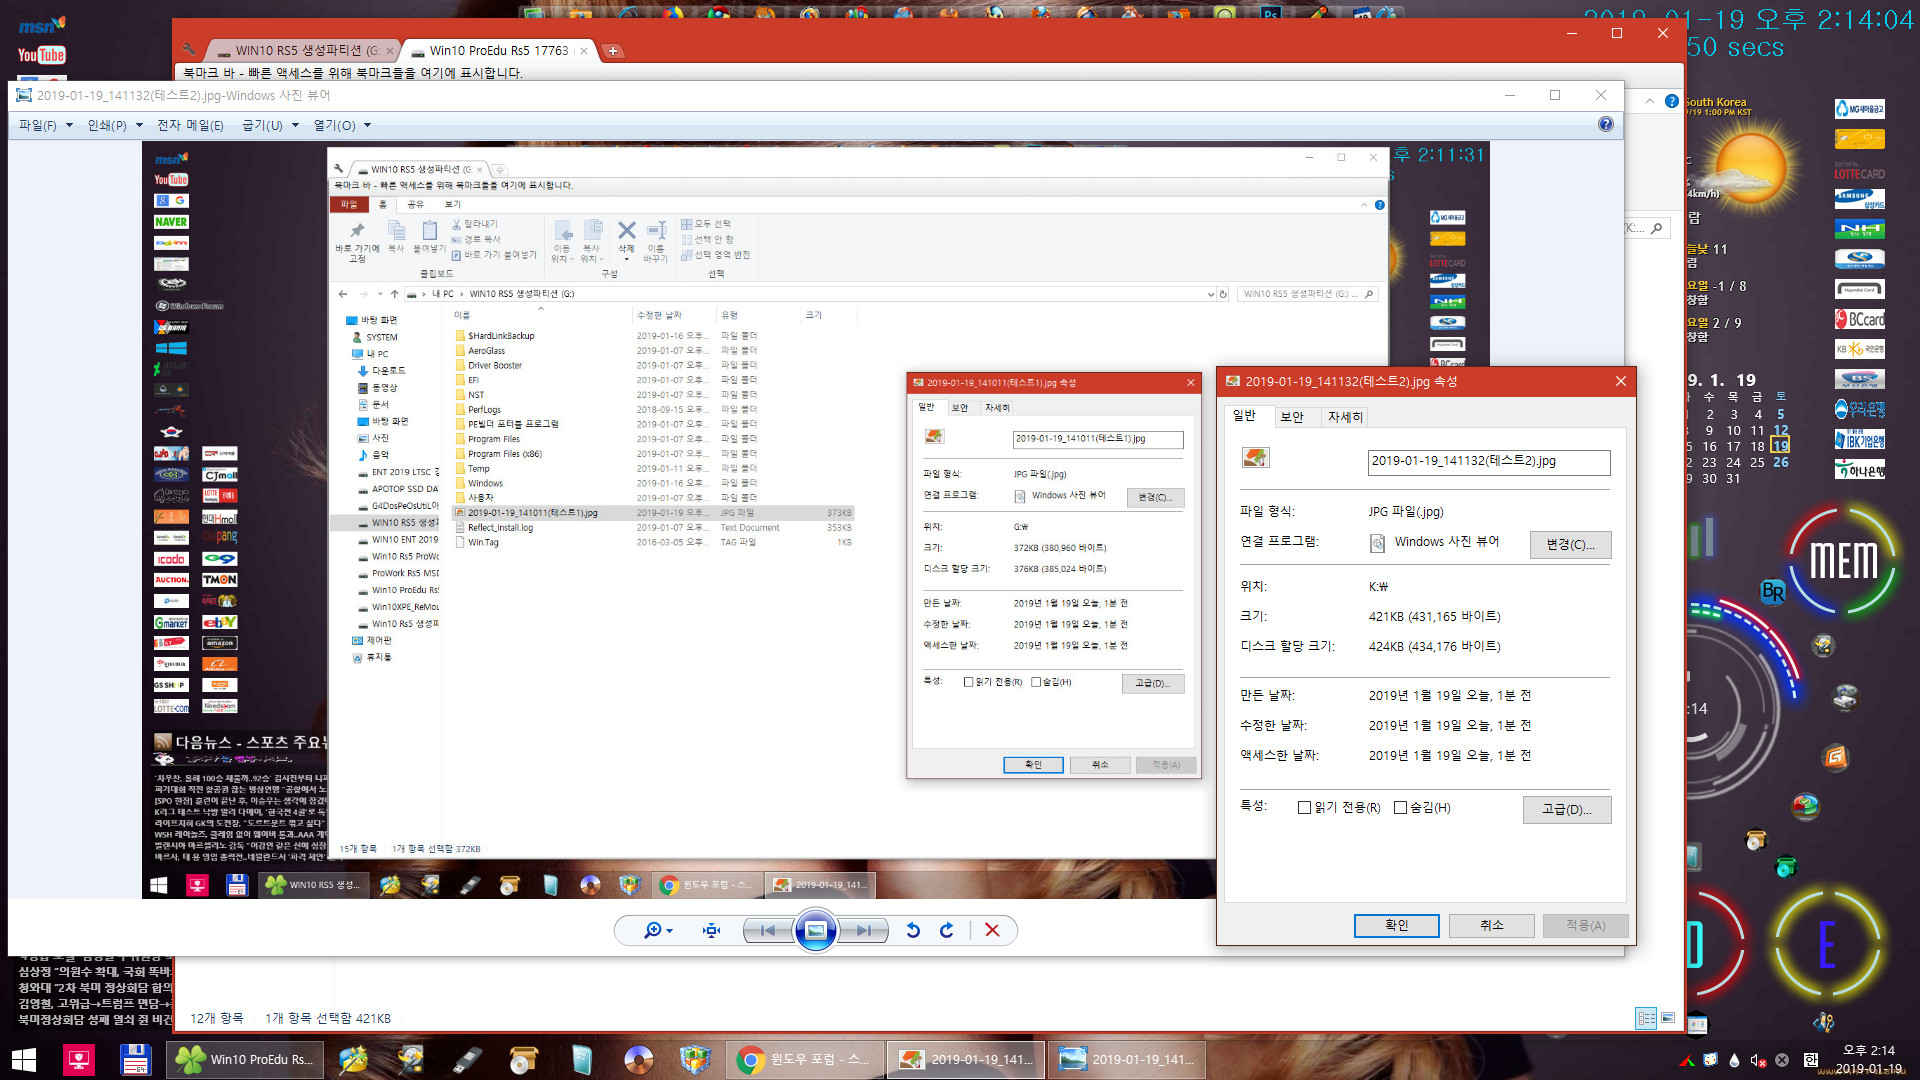Open a new tab with plus button

(x=613, y=50)
